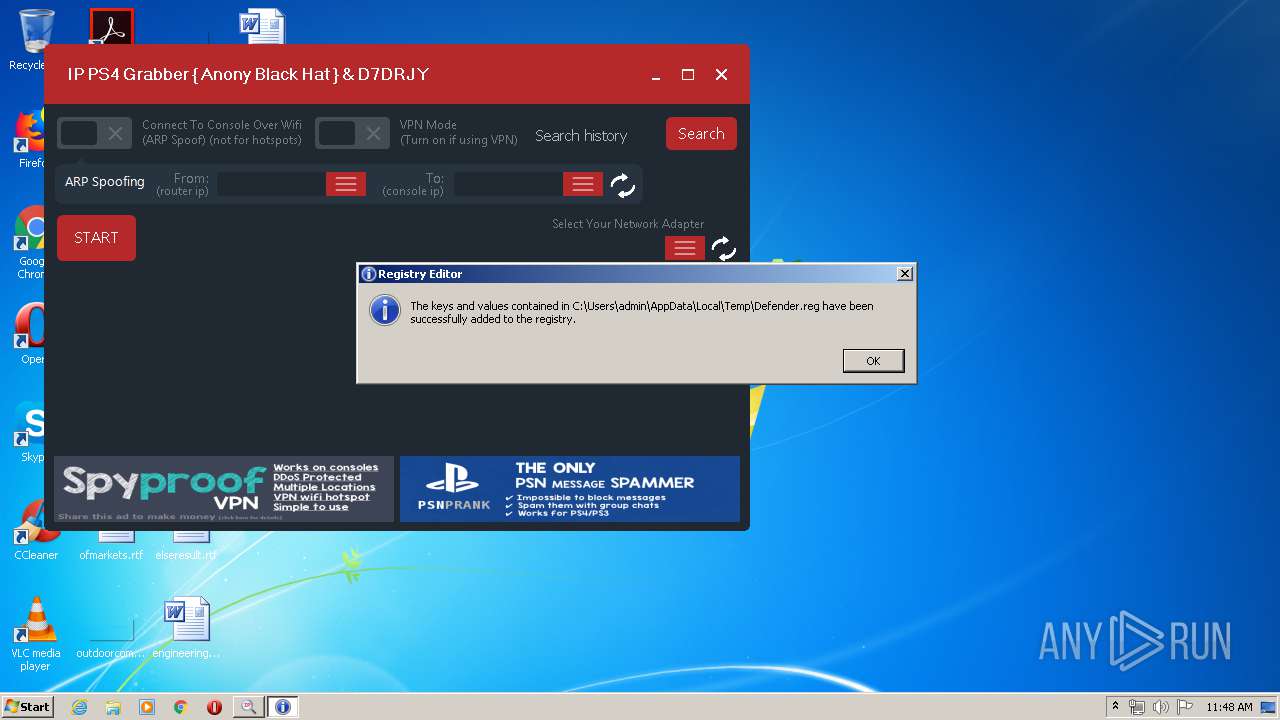The width and height of the screenshot is (1280, 720).
Task: Open Windows Explorer from taskbar
Action: click(113, 707)
